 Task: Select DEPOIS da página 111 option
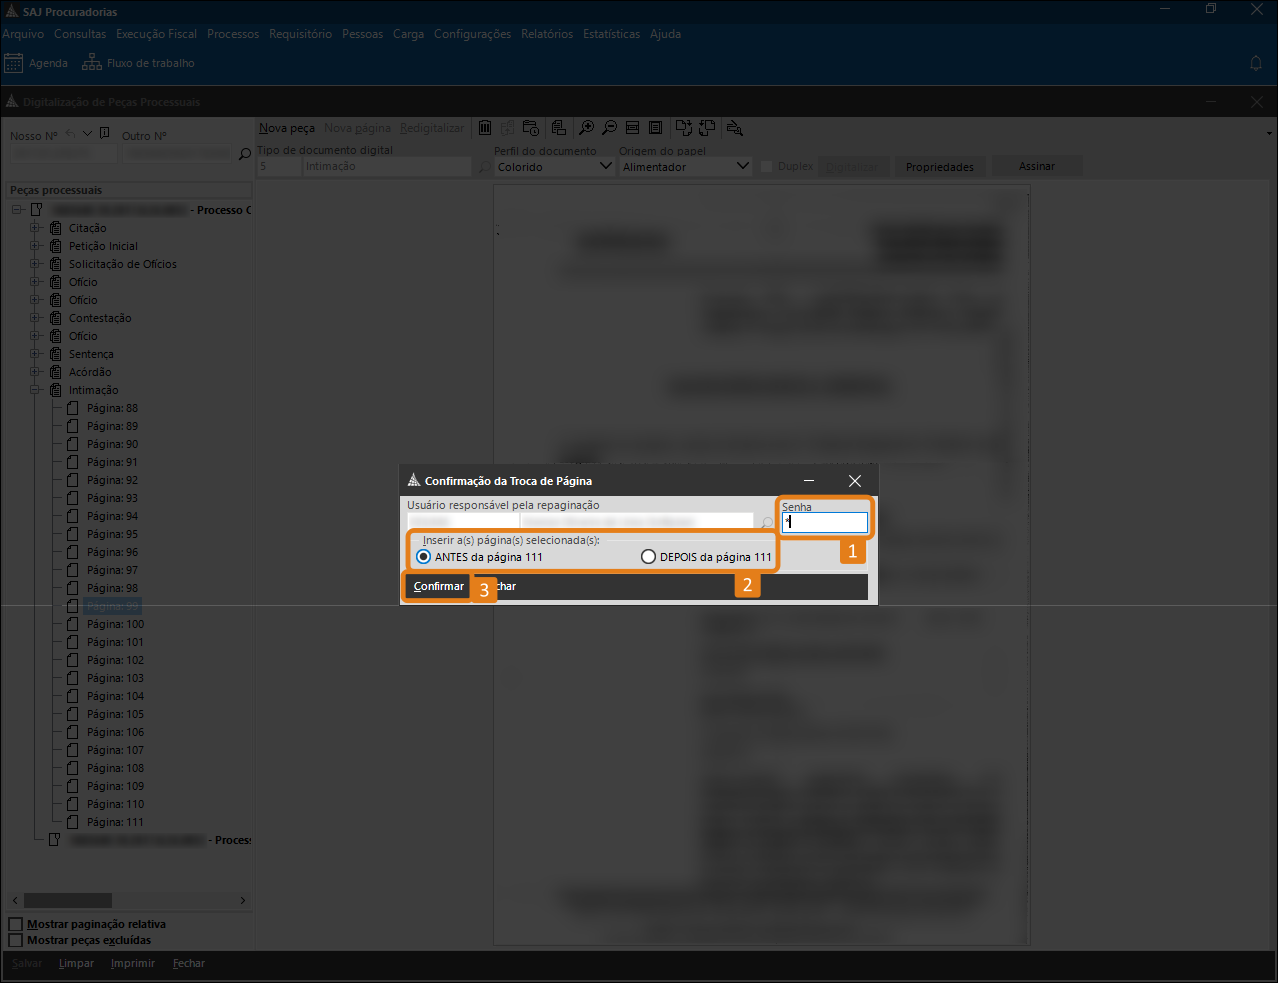(x=648, y=557)
